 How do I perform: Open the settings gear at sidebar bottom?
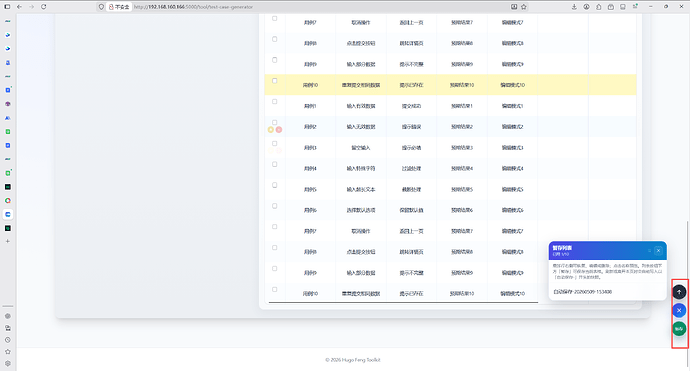[x=8, y=364]
